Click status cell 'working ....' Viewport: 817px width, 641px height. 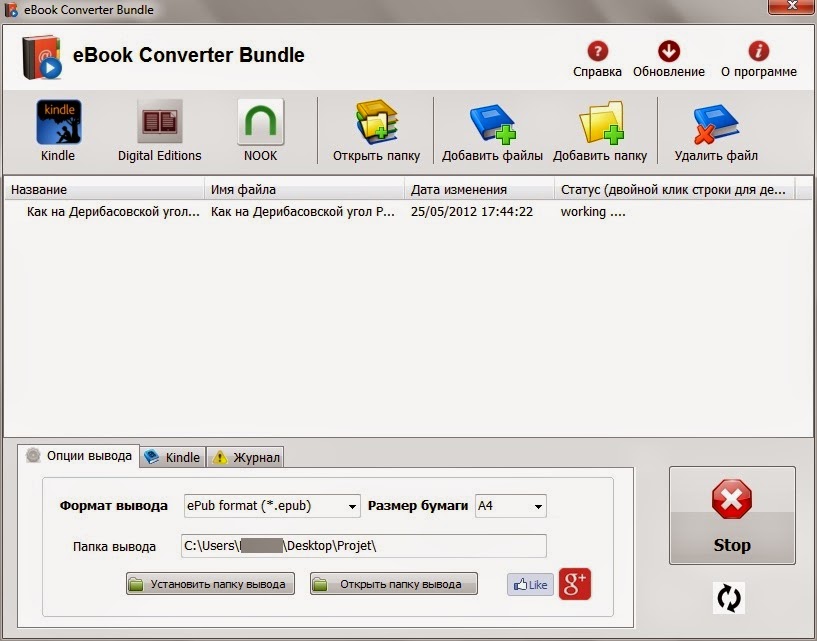pyautogui.click(x=593, y=212)
